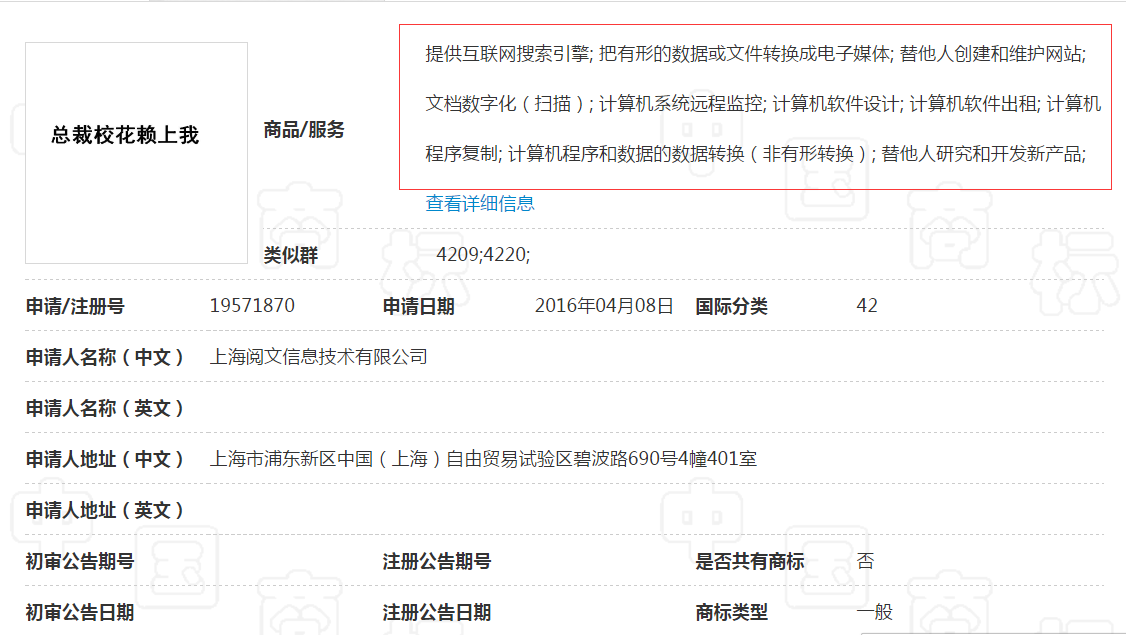Click the 查看详细信息 link
Screen dimensions: 1126x635
point(478,202)
